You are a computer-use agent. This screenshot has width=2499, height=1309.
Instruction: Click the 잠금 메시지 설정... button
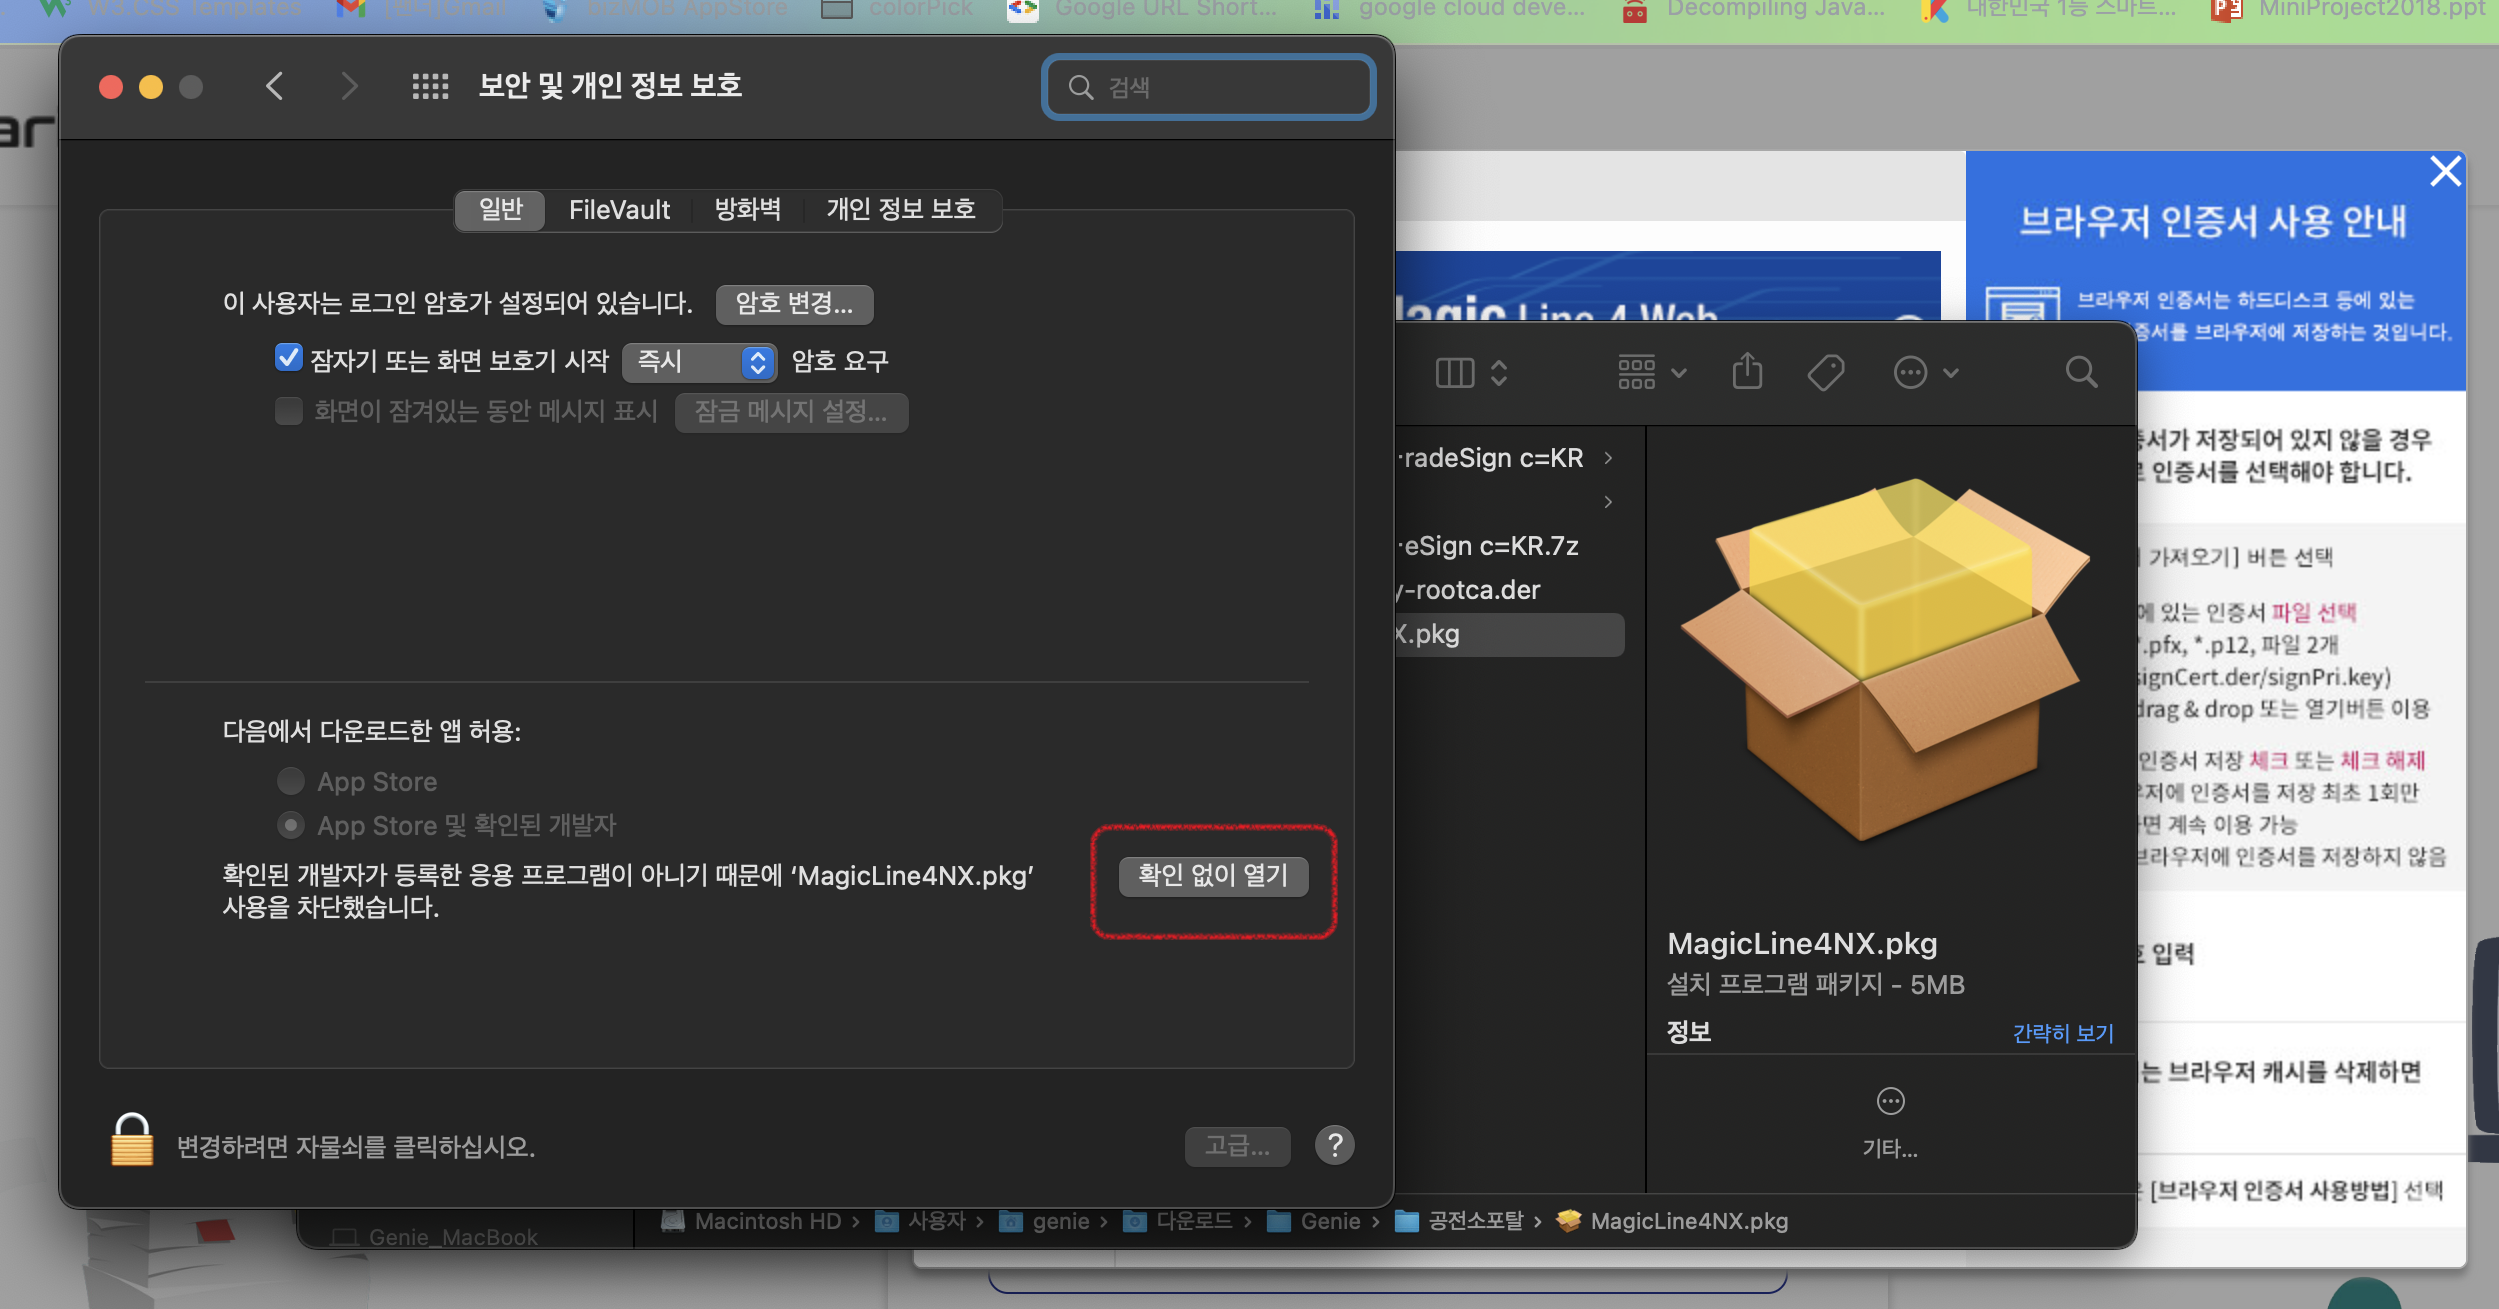(791, 412)
